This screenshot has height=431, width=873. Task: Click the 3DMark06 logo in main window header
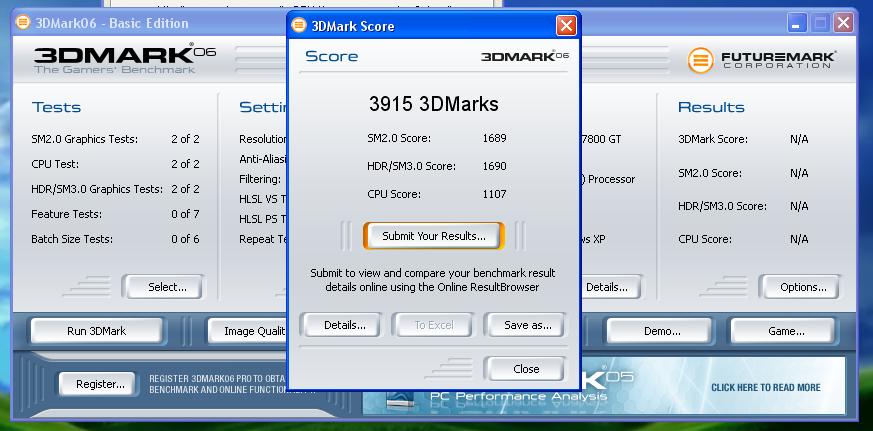click(x=124, y=59)
